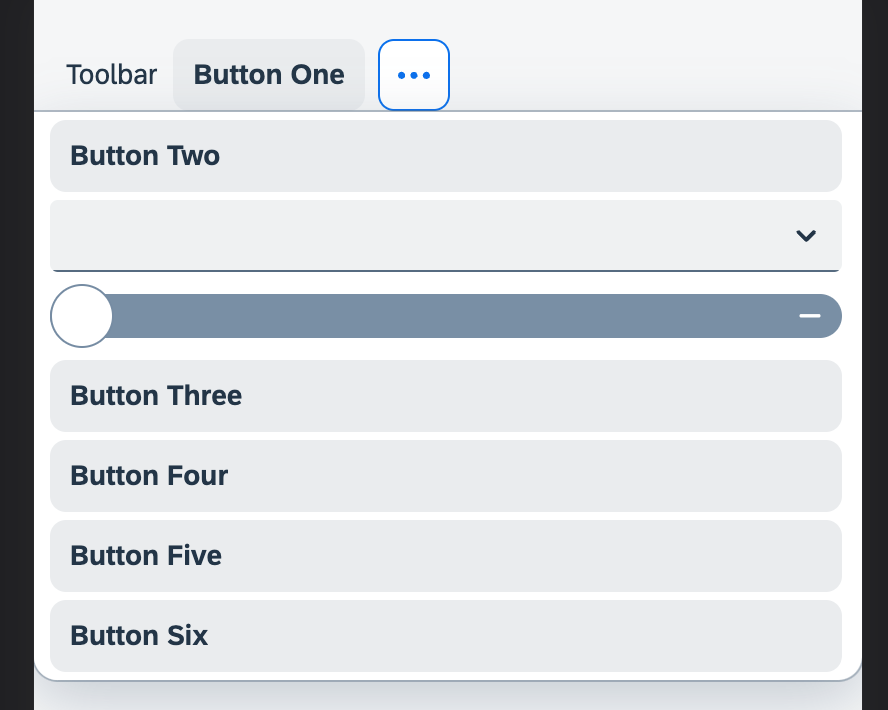Click the slider track to change its value
Image resolution: width=888 pixels, height=710 pixels.
pyautogui.click(x=450, y=315)
